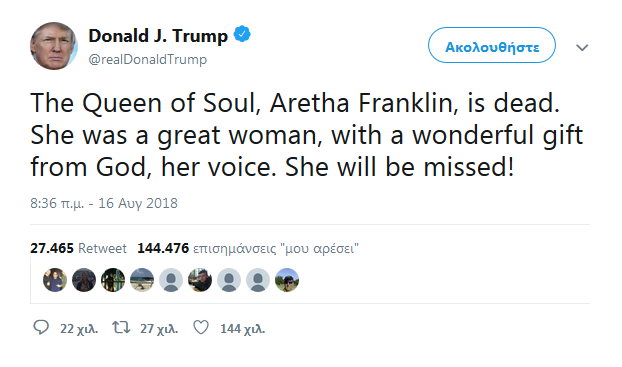This screenshot has height=367, width=622.
Task: Click the second liker avatar
Action: click(x=84, y=280)
